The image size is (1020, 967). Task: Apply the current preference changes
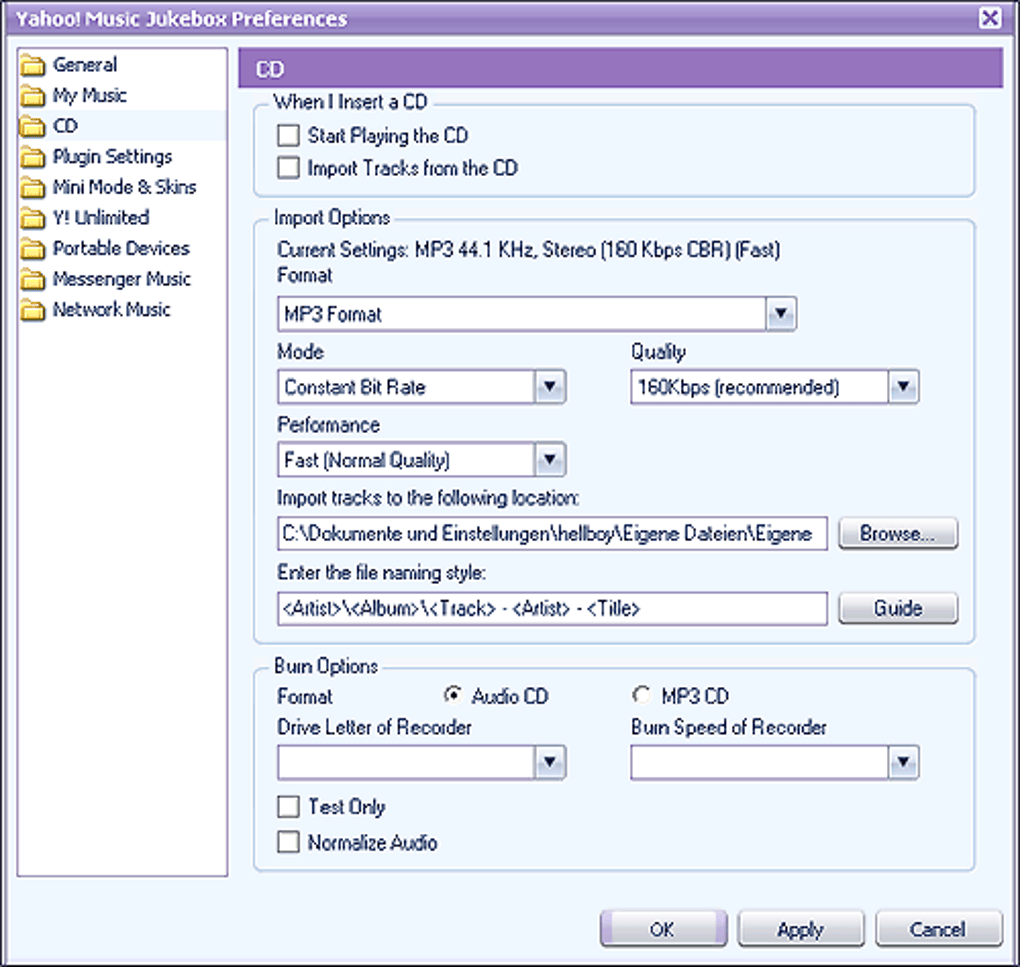(x=800, y=928)
